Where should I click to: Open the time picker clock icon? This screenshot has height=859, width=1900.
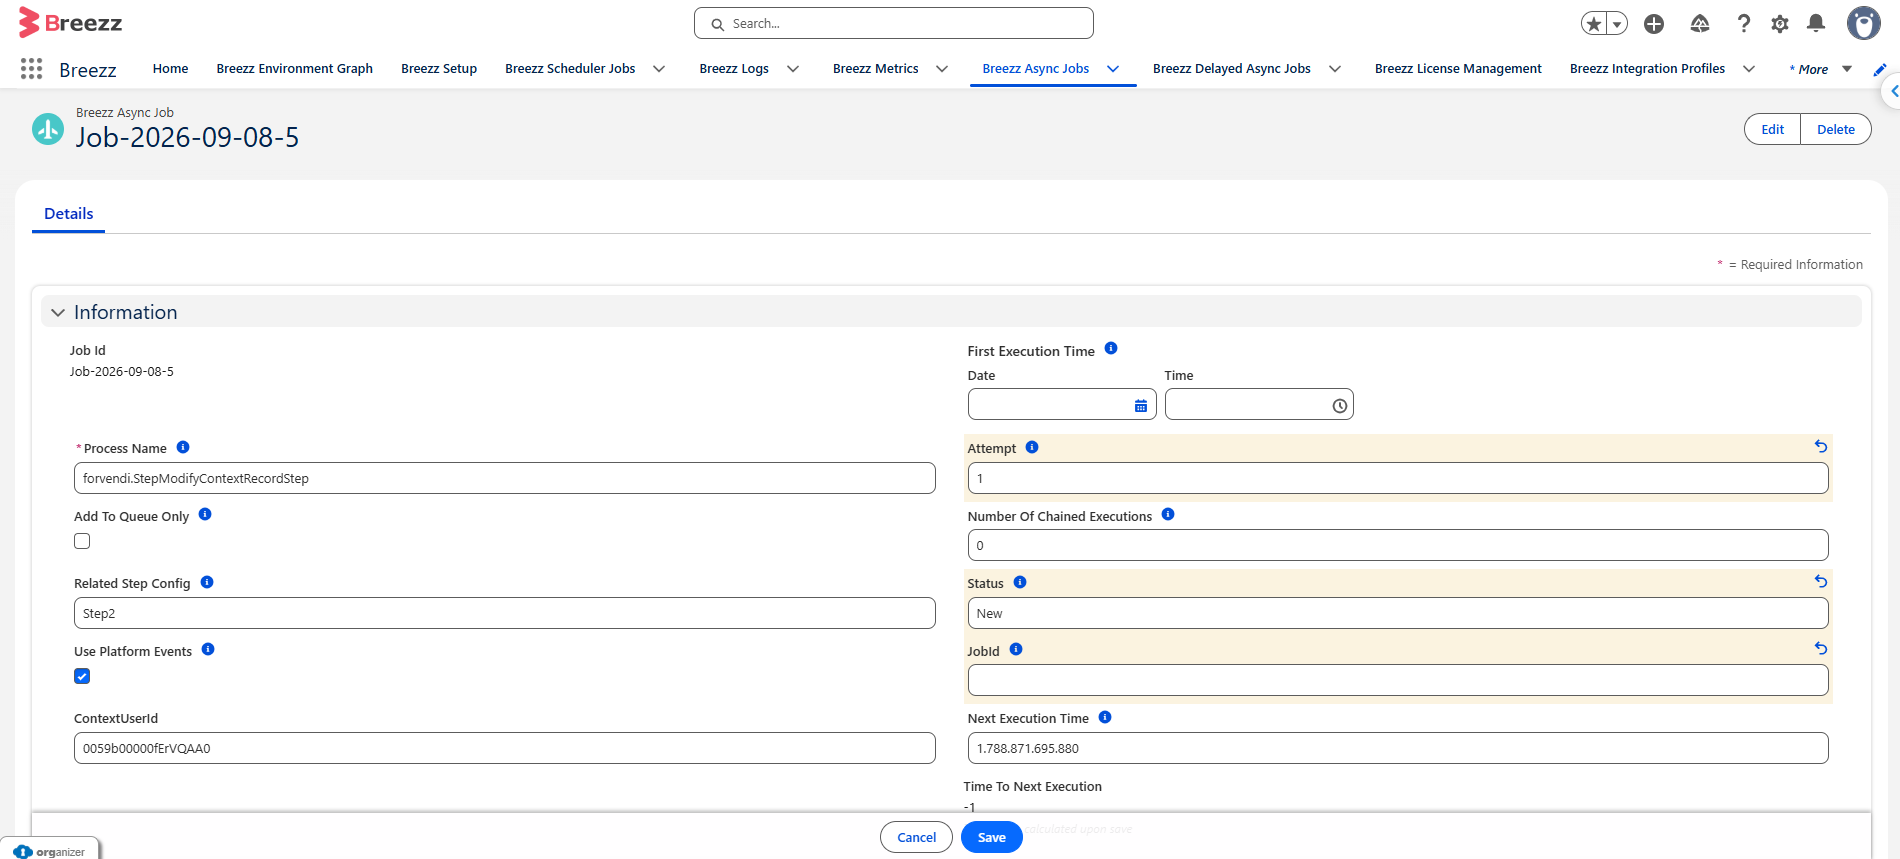click(1339, 405)
